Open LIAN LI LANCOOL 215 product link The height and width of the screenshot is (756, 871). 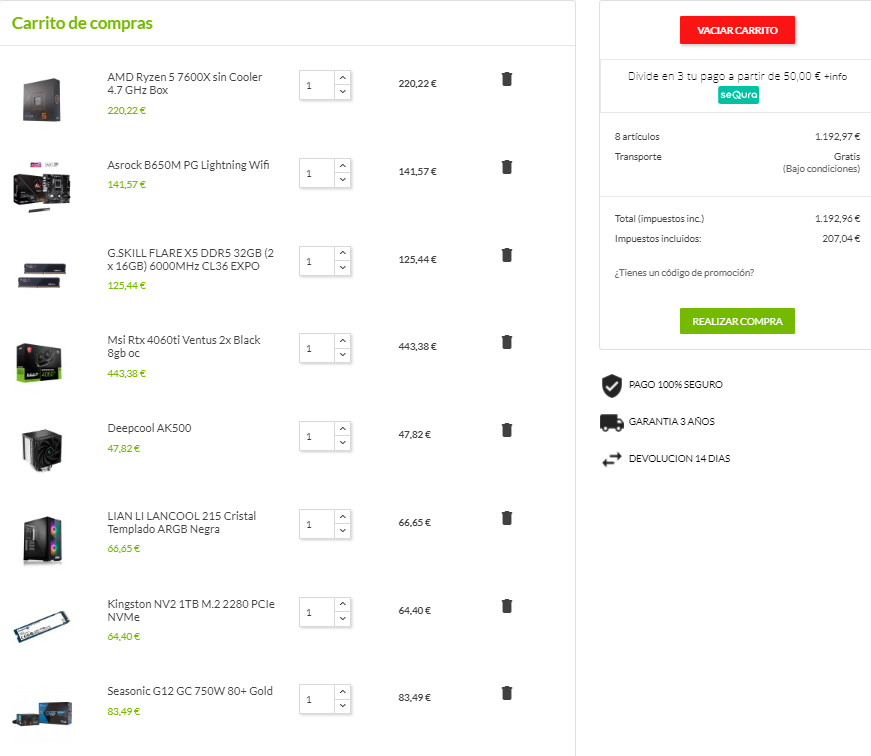tap(182, 522)
